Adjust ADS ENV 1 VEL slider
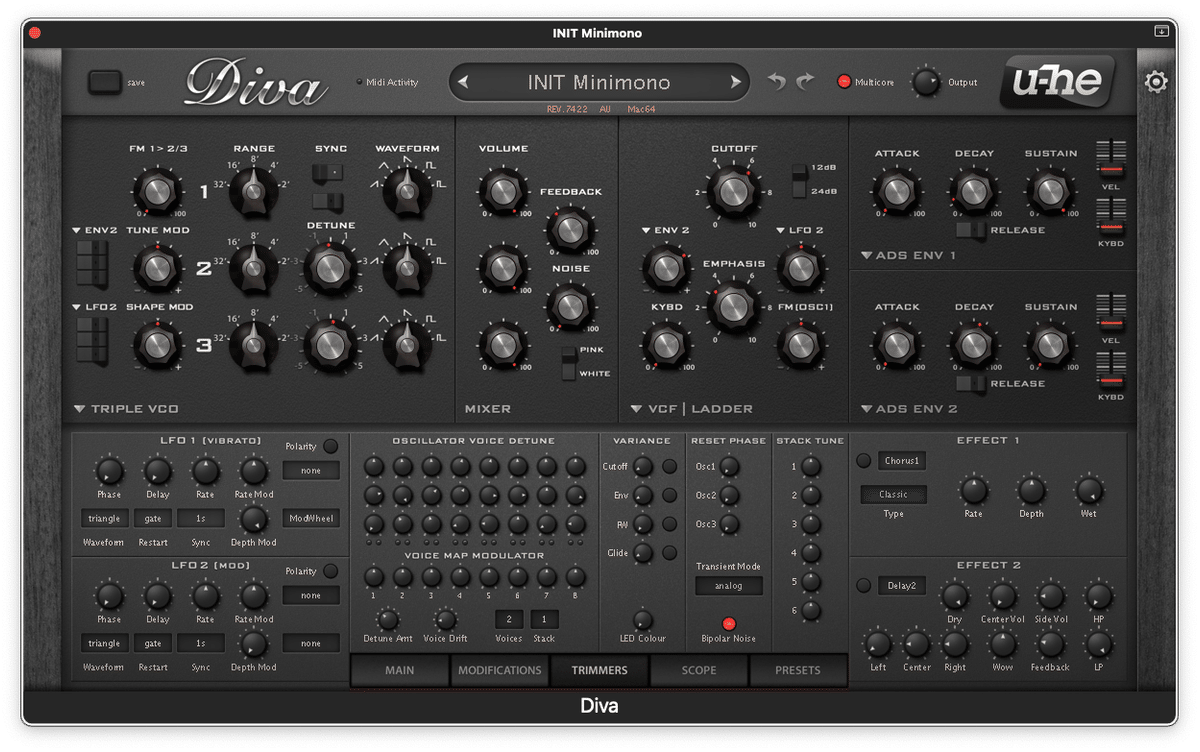Screen dimensions: 1200x752 point(1111,158)
